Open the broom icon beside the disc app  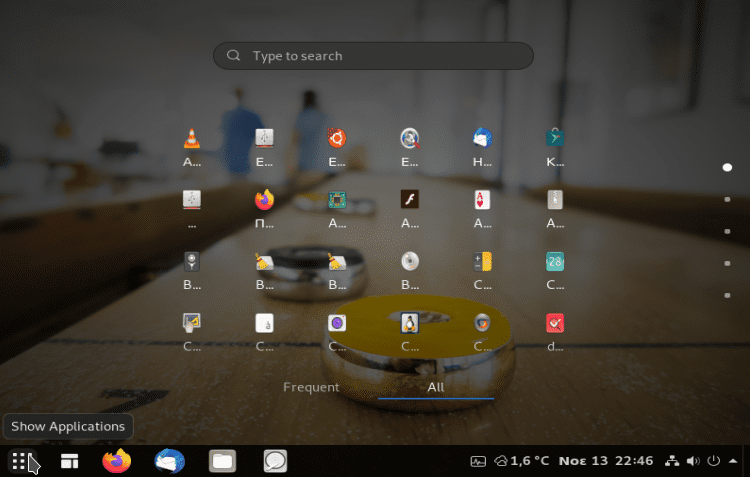(337, 262)
